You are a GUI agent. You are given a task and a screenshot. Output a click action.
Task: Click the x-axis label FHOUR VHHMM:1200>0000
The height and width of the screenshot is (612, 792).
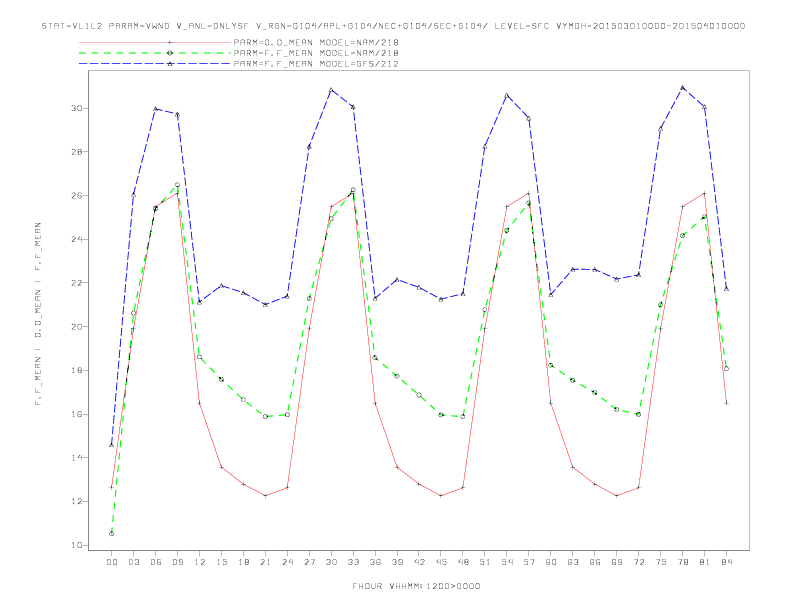(x=416, y=586)
